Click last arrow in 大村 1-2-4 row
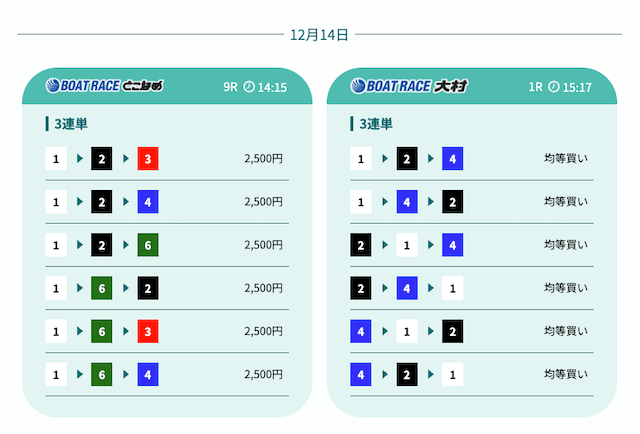Image resolution: width=640 pixels, height=434 pixels. [431, 158]
